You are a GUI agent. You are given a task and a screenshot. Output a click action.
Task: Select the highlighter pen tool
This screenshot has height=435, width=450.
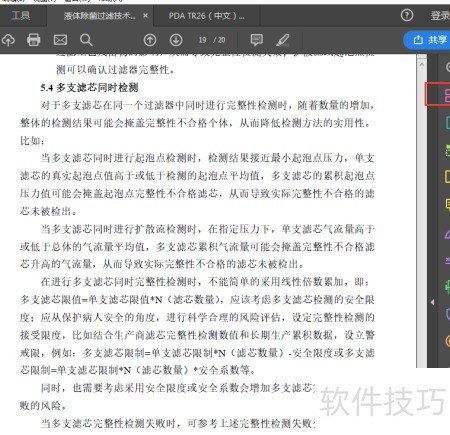click(283, 40)
